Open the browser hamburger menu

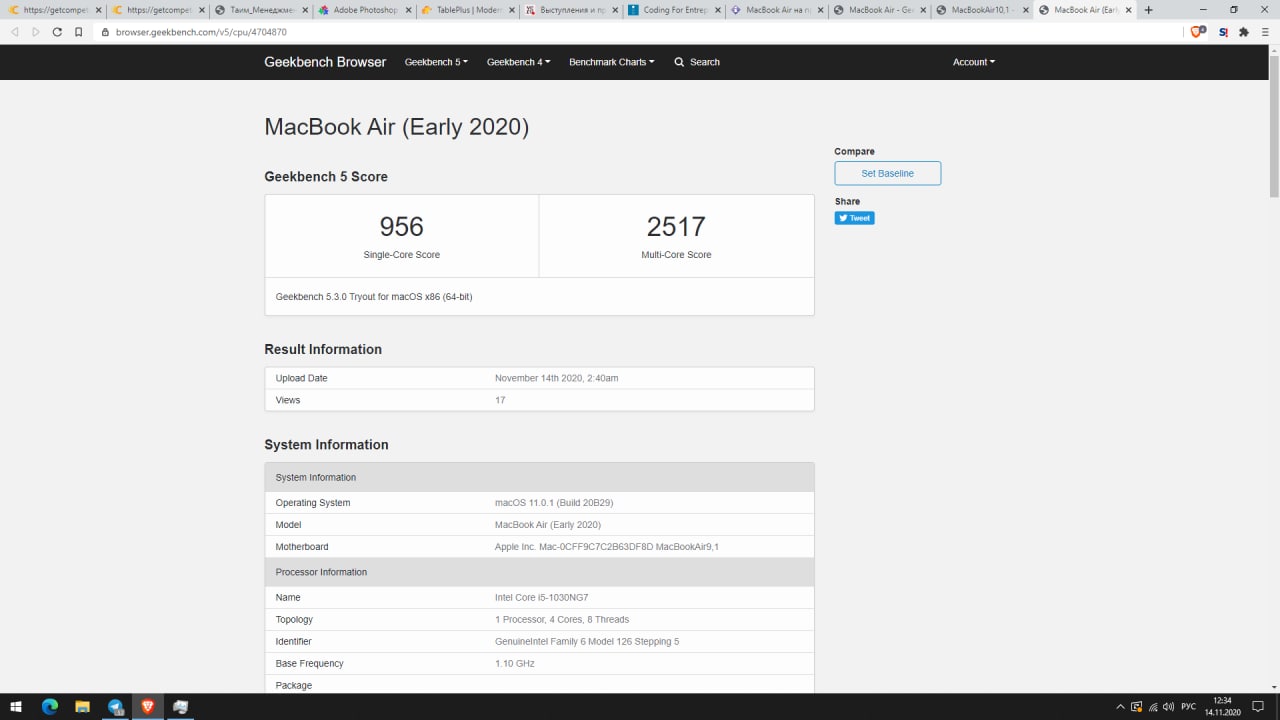tap(1265, 32)
